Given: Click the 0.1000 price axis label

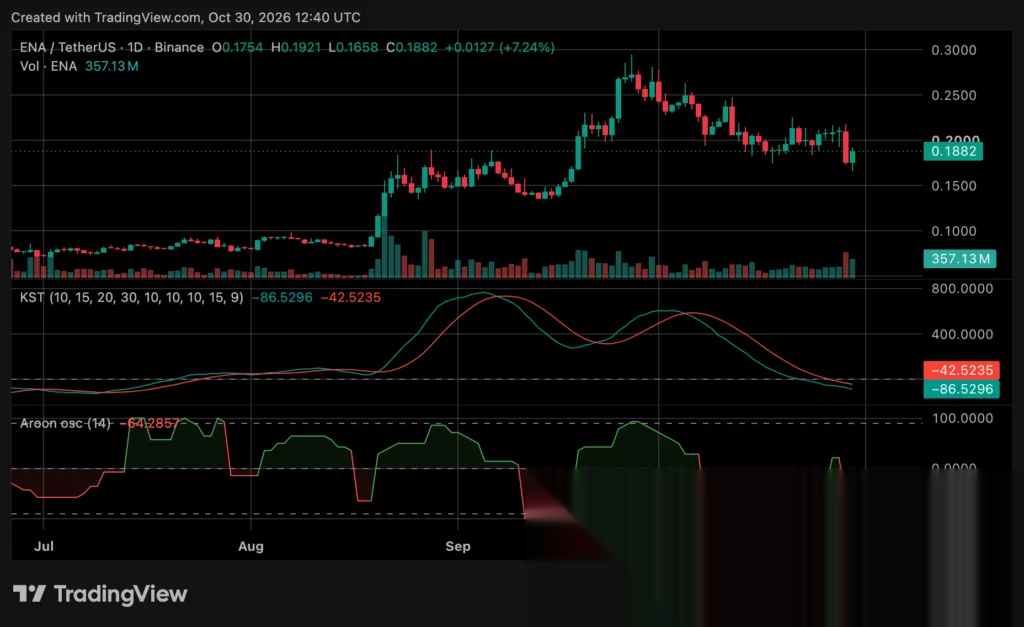Looking at the screenshot, I should (x=953, y=231).
